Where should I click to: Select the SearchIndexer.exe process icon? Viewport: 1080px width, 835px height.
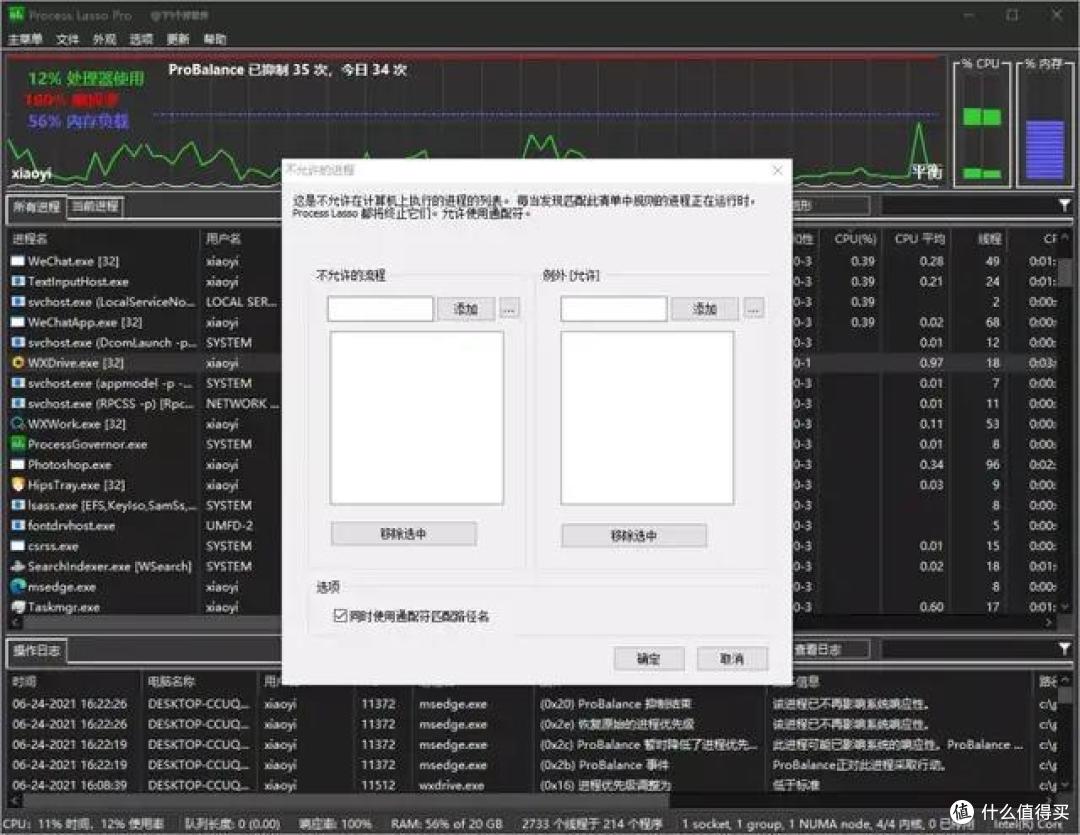click(18, 566)
